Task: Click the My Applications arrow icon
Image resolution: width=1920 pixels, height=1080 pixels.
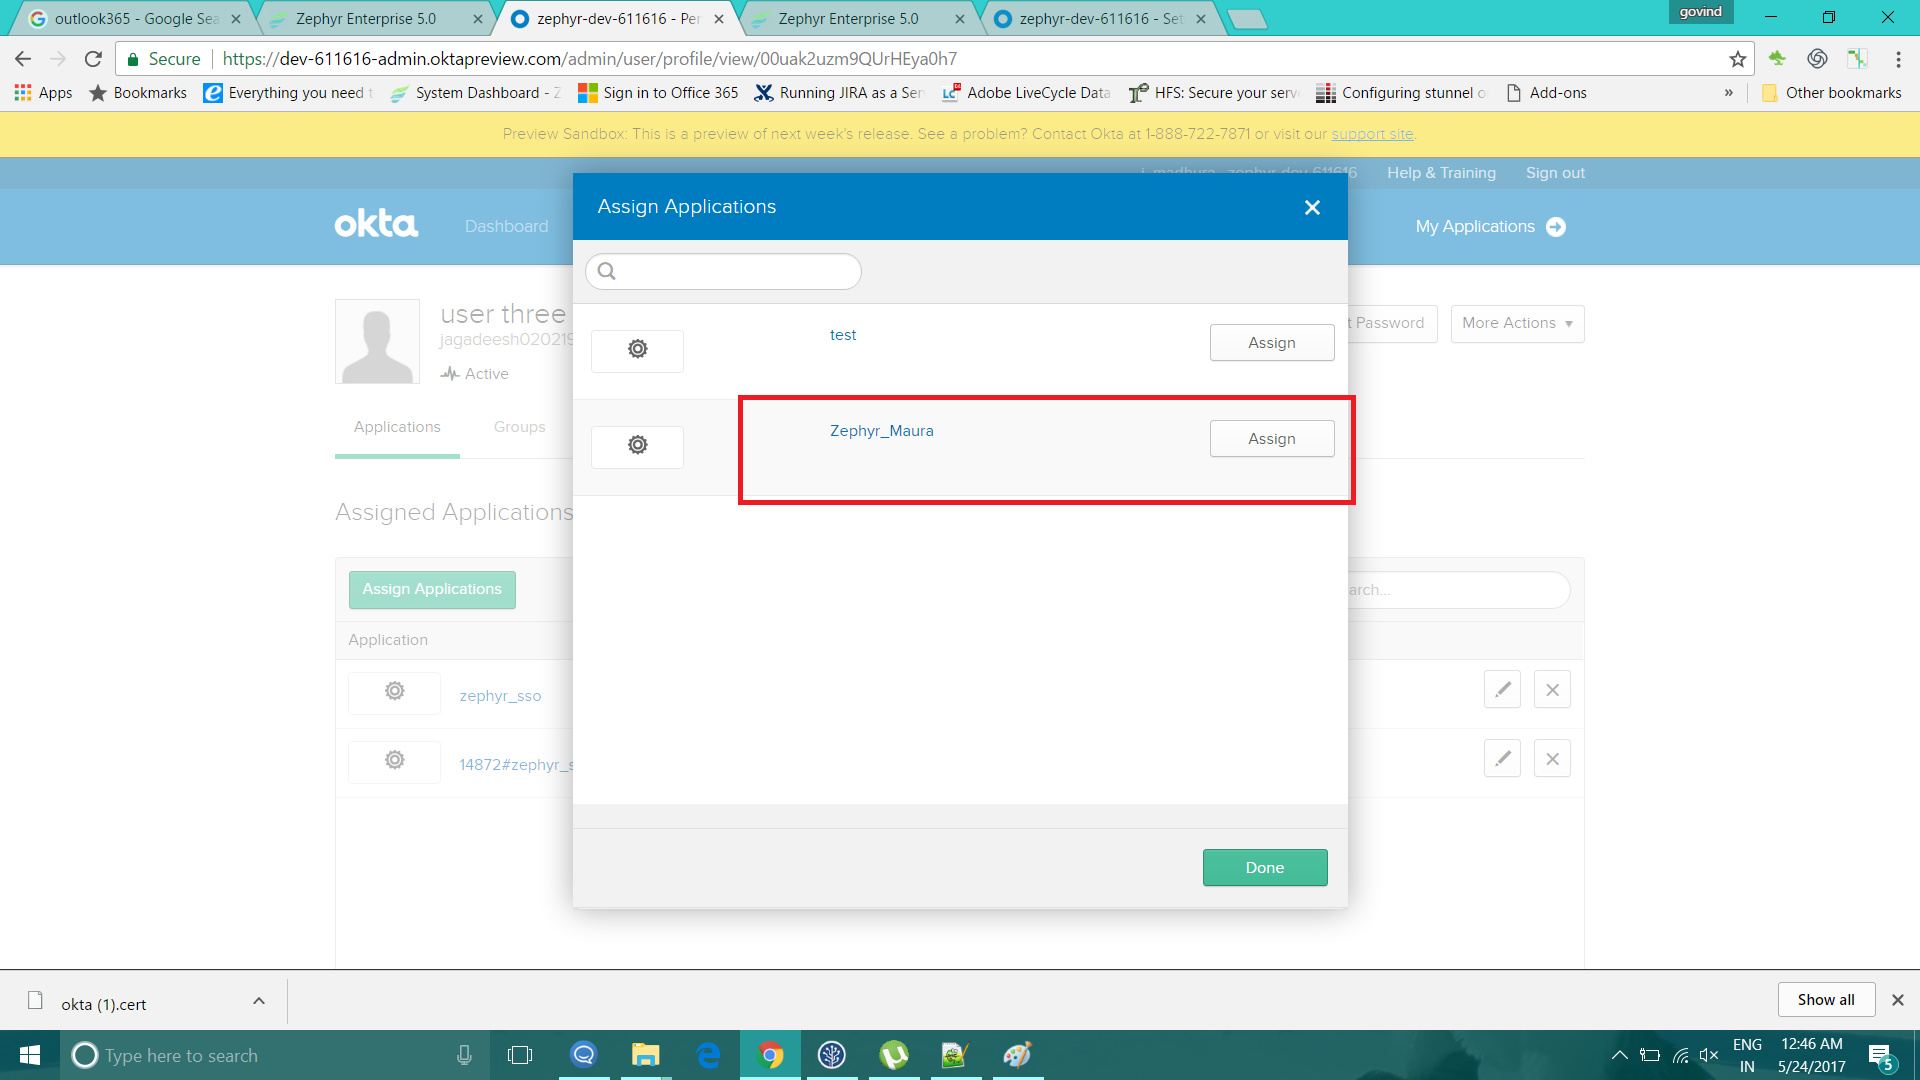Action: (x=1556, y=227)
